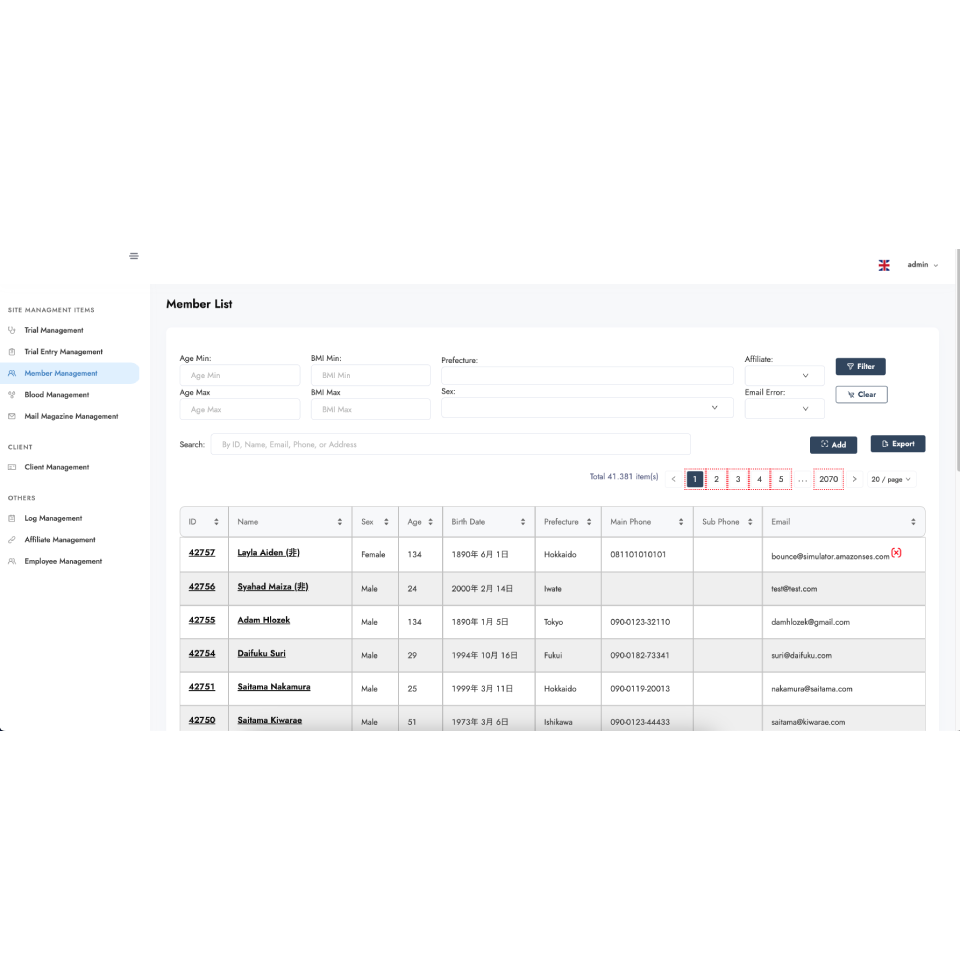Go to next page arrow
Viewport: 960px width, 980px height.
(x=854, y=479)
